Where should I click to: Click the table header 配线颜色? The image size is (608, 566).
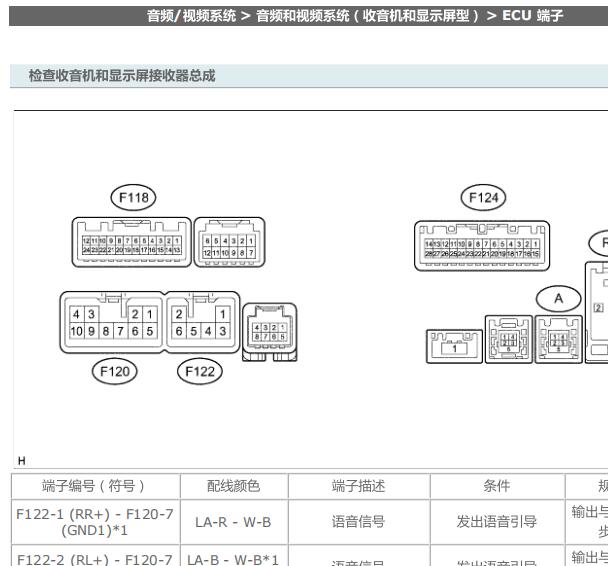tap(233, 486)
